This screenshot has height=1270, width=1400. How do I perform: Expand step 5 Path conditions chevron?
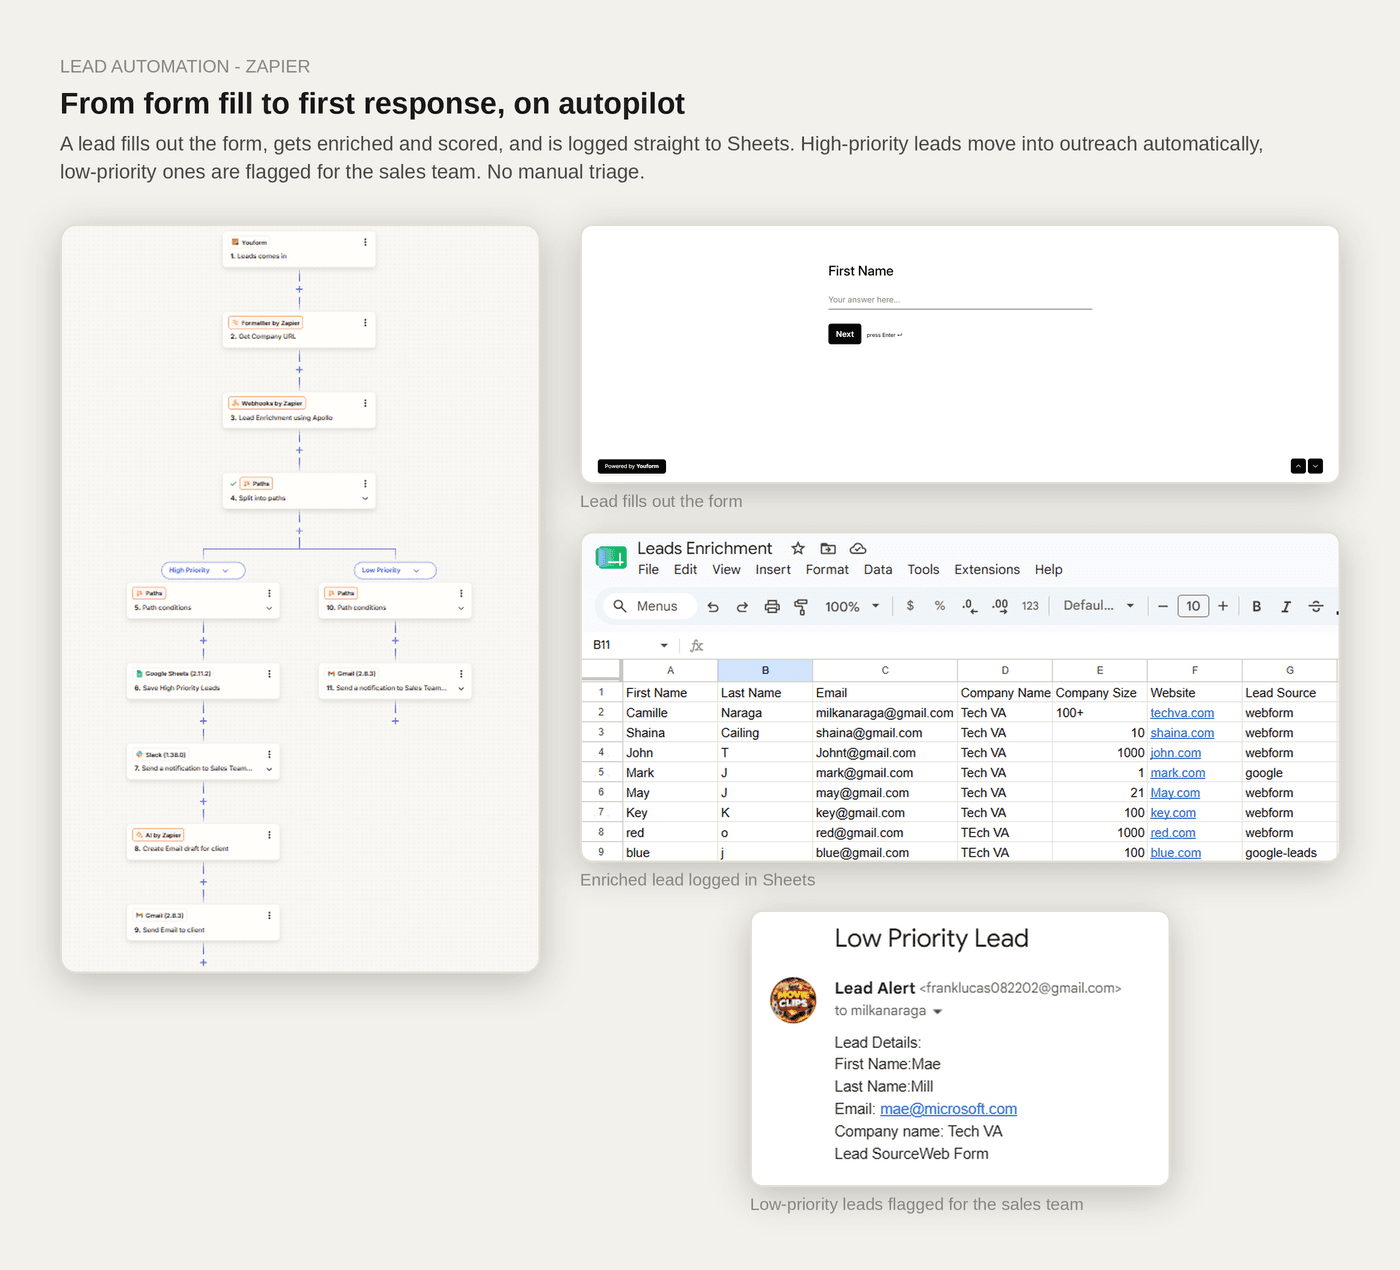coord(269,608)
